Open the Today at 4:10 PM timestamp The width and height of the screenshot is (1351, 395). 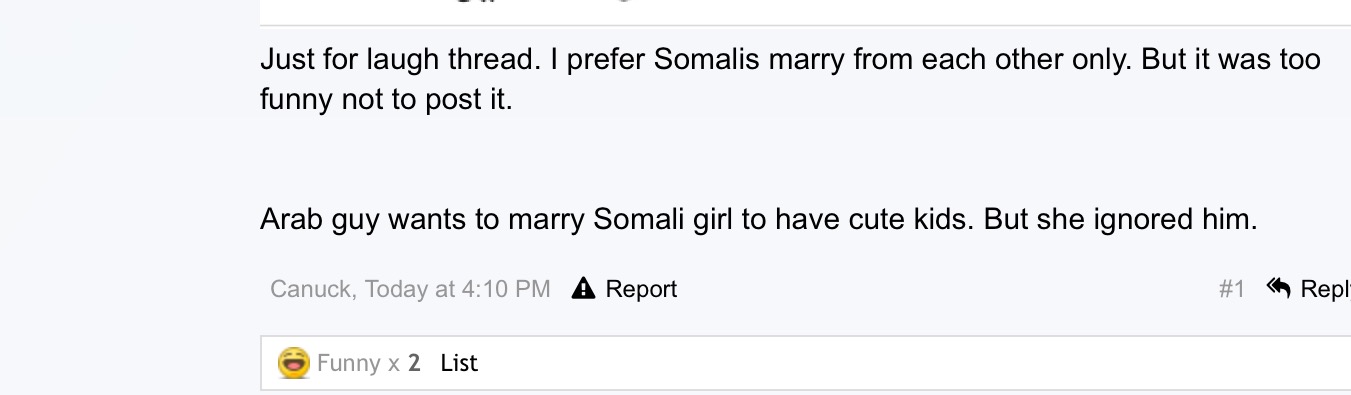(457, 289)
